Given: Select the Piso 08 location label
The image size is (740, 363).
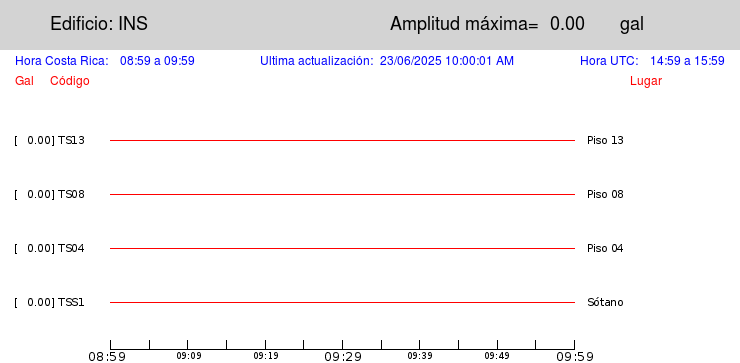Looking at the screenshot, I should 605,194.
